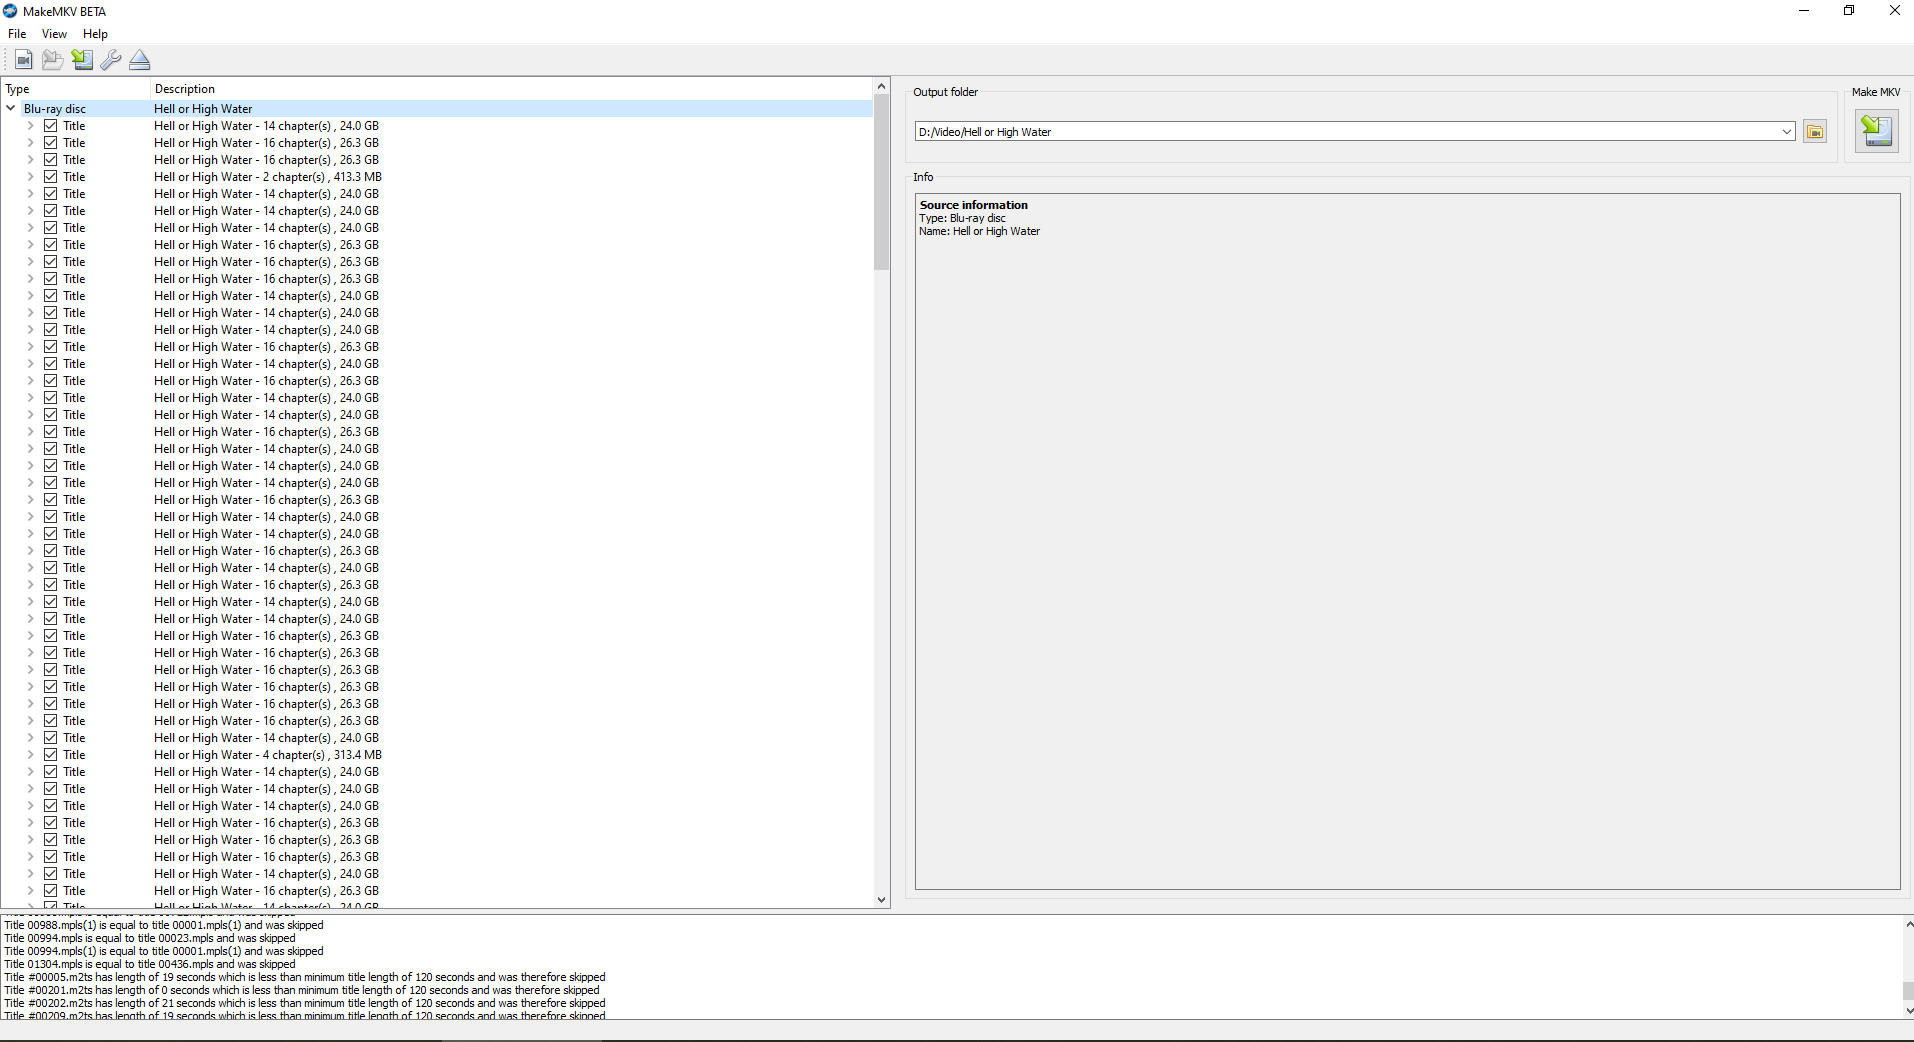1914x1042 pixels.
Task: Select the 313.4 MB title description text
Action: pos(268,755)
